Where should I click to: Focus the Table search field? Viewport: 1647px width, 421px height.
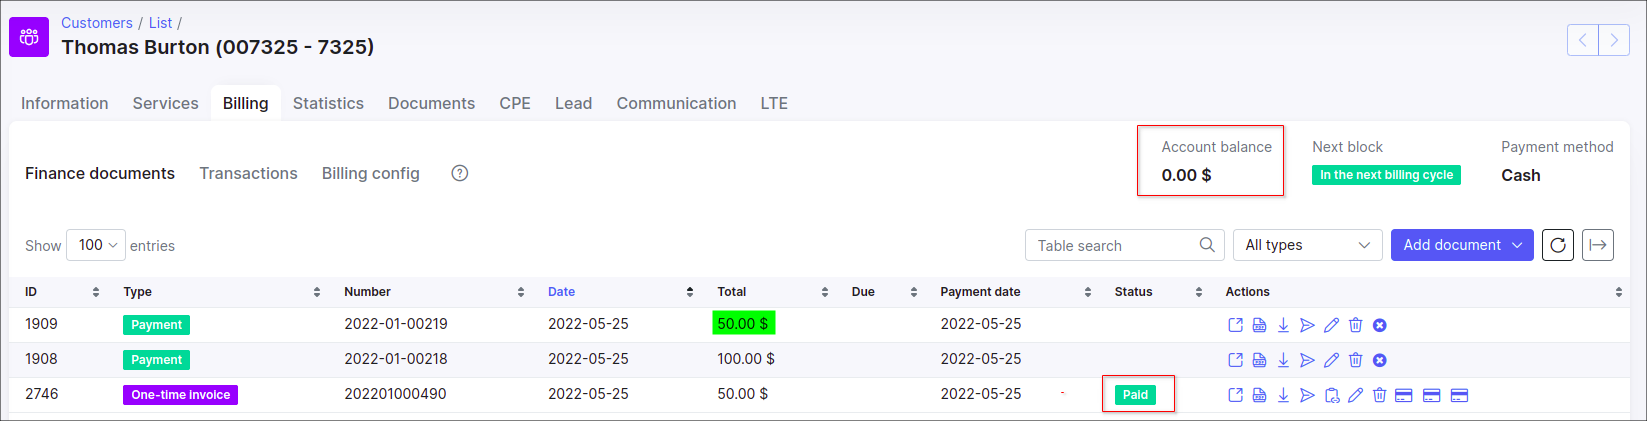tap(1113, 245)
